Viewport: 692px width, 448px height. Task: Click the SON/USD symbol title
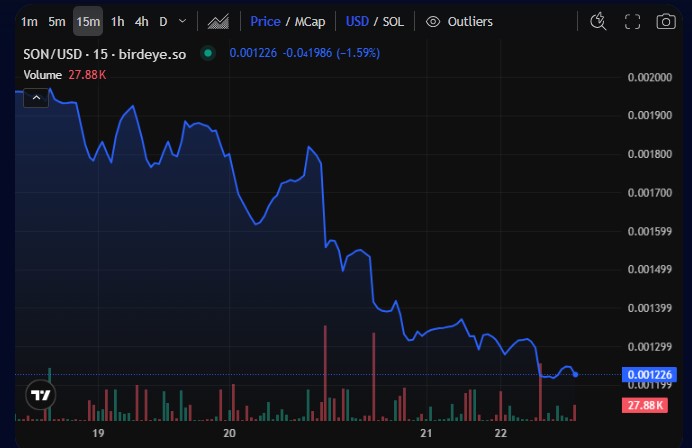coord(106,53)
